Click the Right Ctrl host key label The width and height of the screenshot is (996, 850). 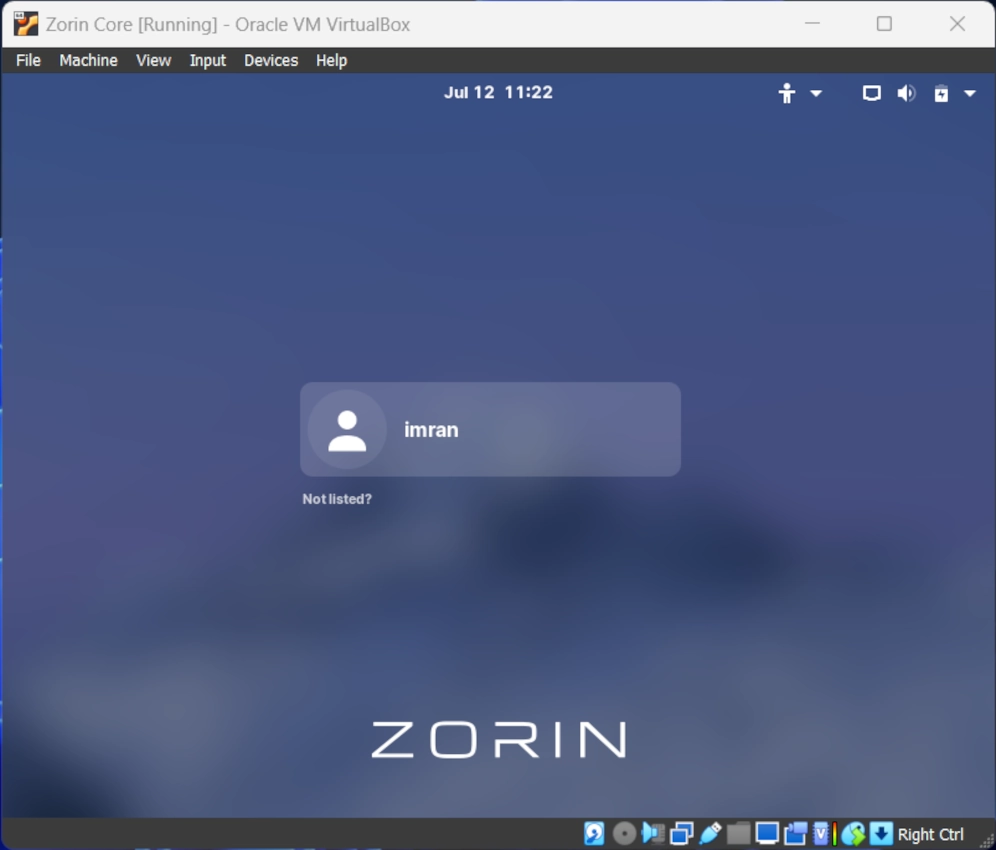click(x=931, y=834)
